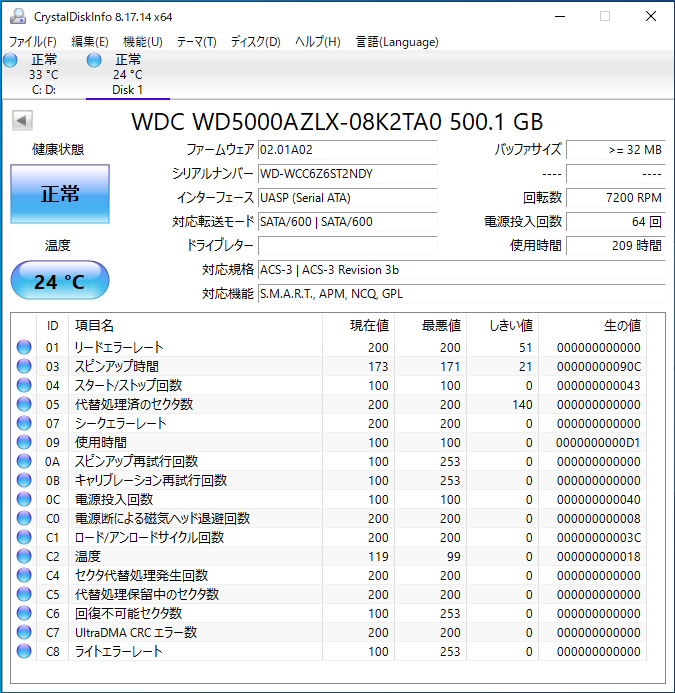This screenshot has height=693, width=675.
Task: Click the 項目名 column header
Action: 195,326
